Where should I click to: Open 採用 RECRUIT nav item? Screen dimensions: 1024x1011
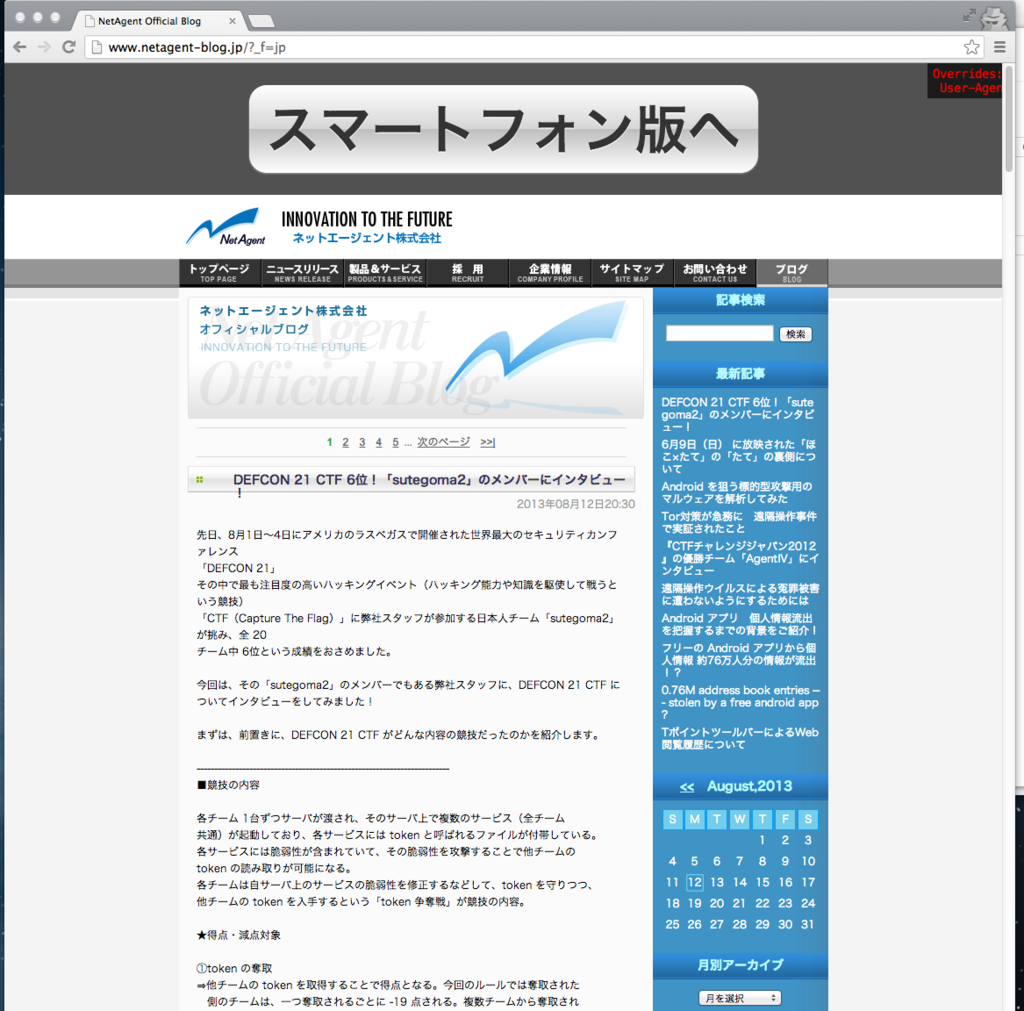468,272
